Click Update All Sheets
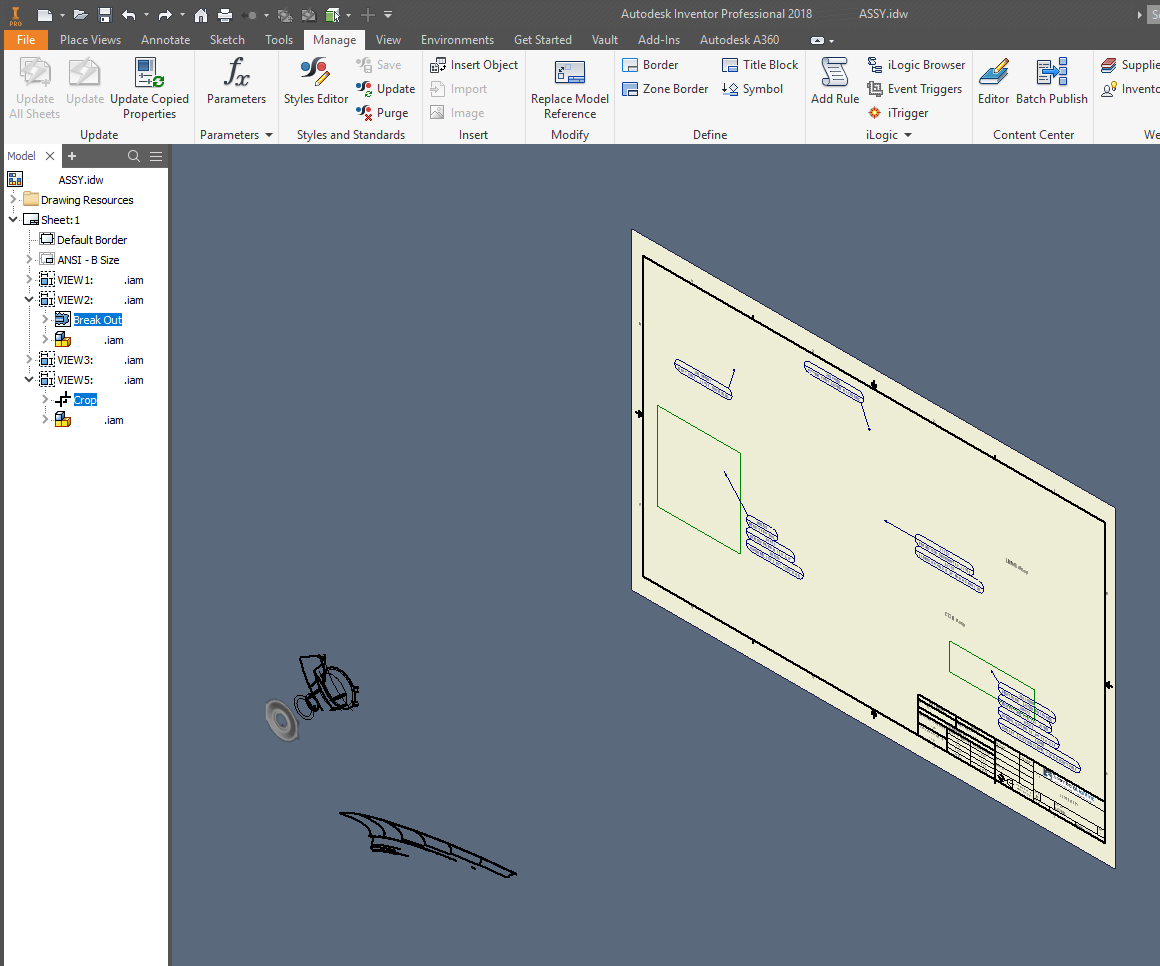The image size is (1160, 966). click(34, 85)
